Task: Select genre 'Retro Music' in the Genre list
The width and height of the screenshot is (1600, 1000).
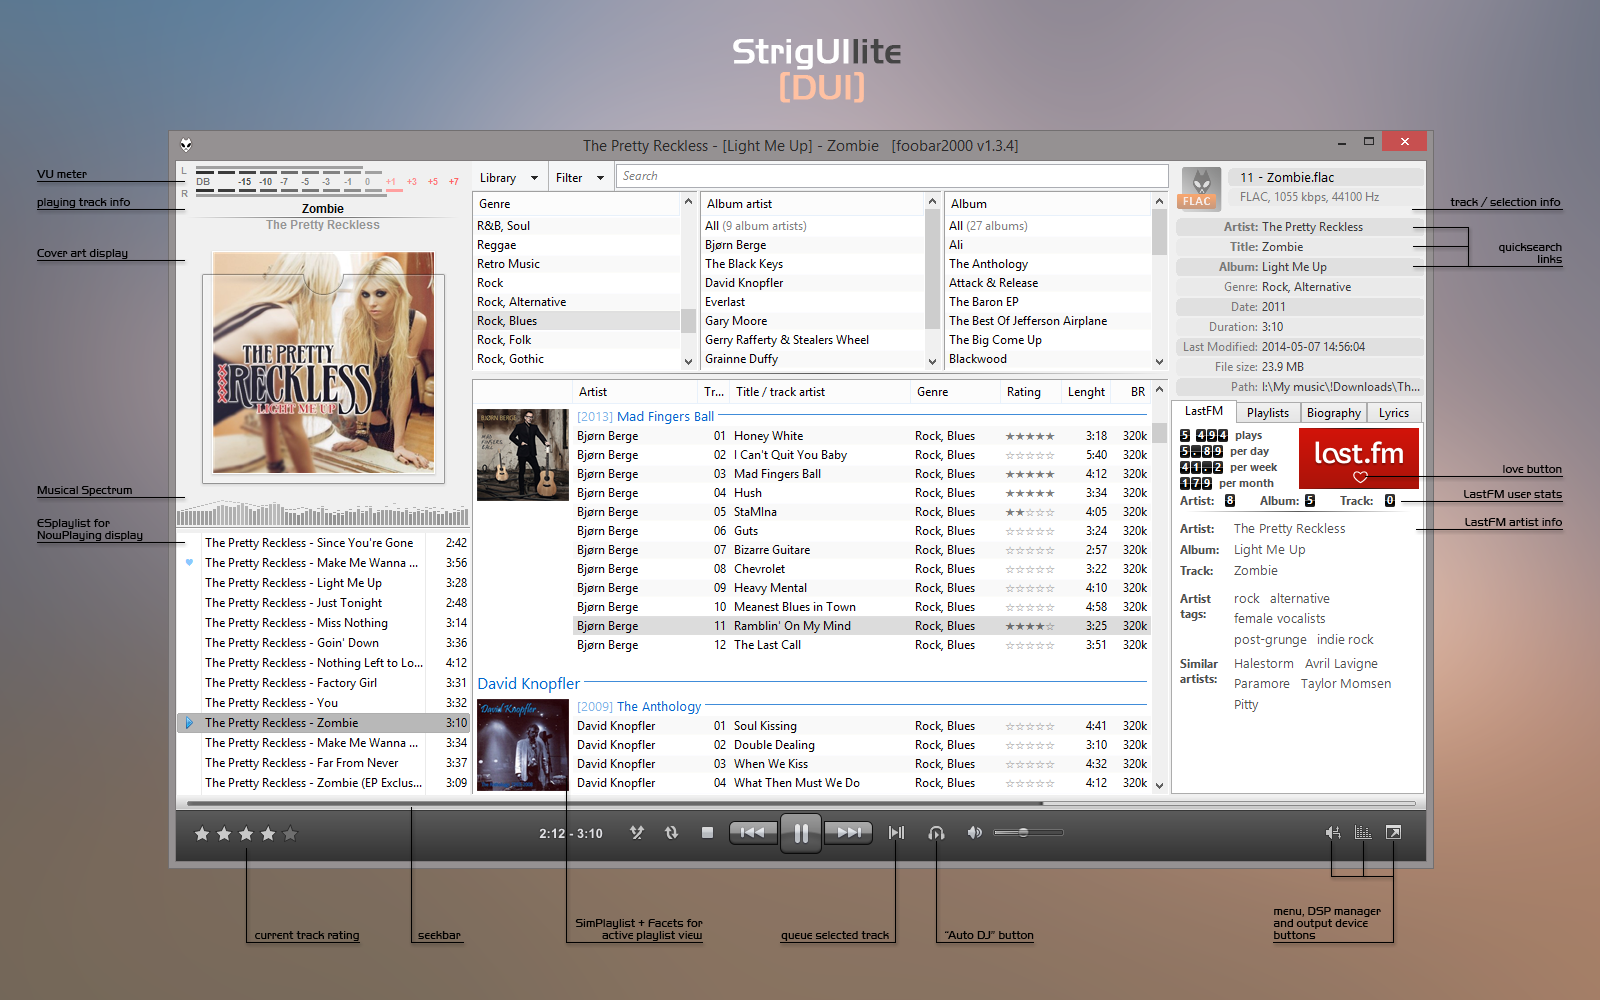Action: [577, 264]
